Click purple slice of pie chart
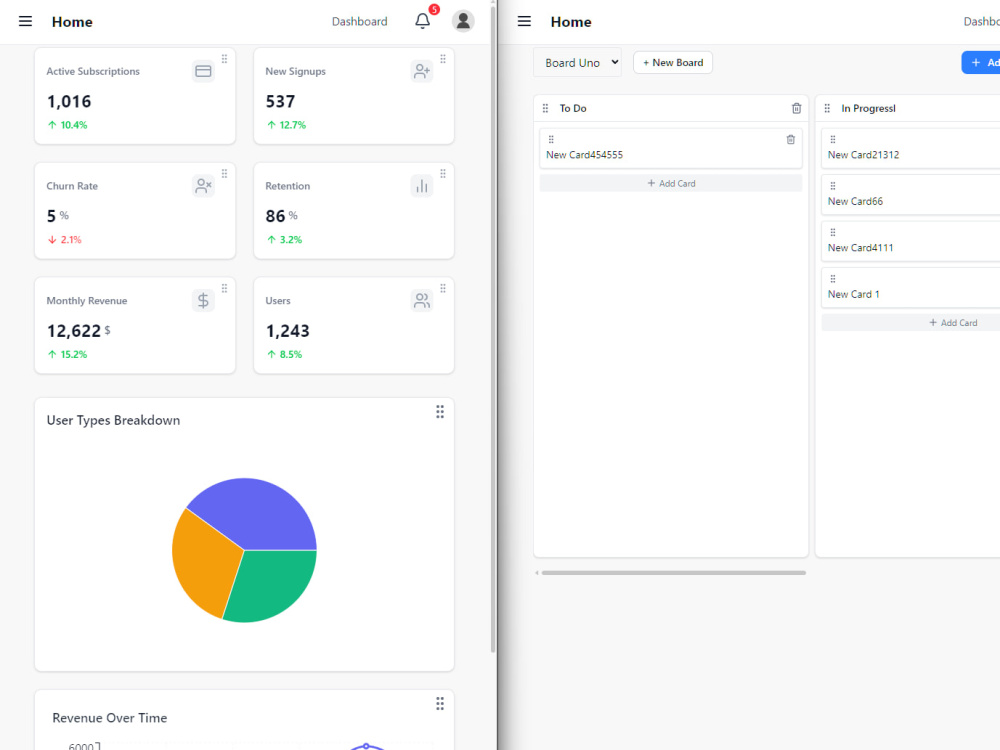This screenshot has height=750, width=1000. coord(258,512)
